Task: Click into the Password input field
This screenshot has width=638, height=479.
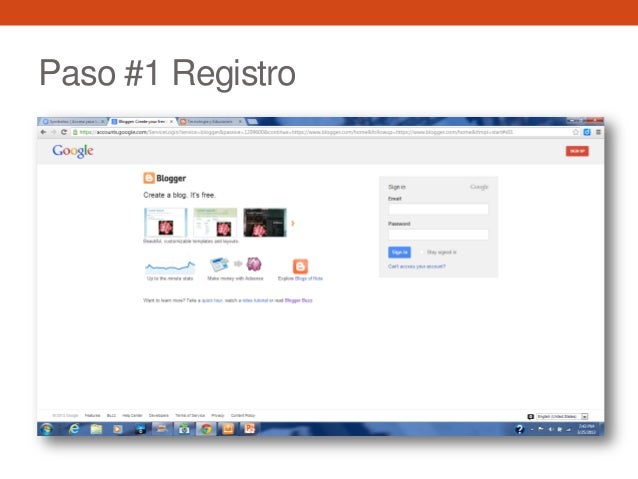Action: click(x=438, y=234)
